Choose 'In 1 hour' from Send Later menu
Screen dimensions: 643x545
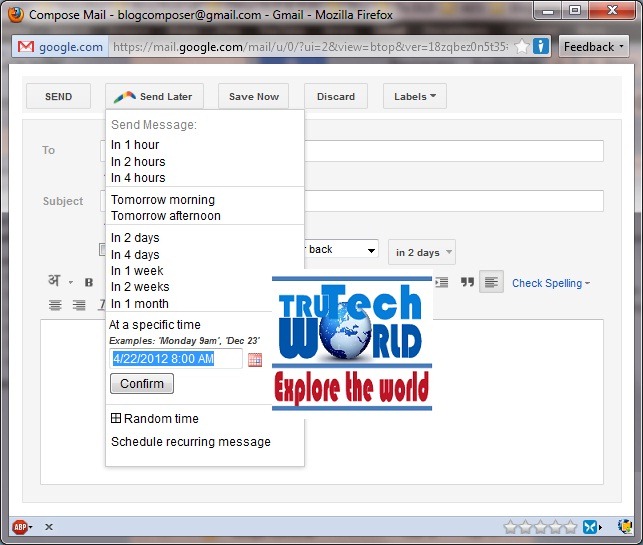135,145
